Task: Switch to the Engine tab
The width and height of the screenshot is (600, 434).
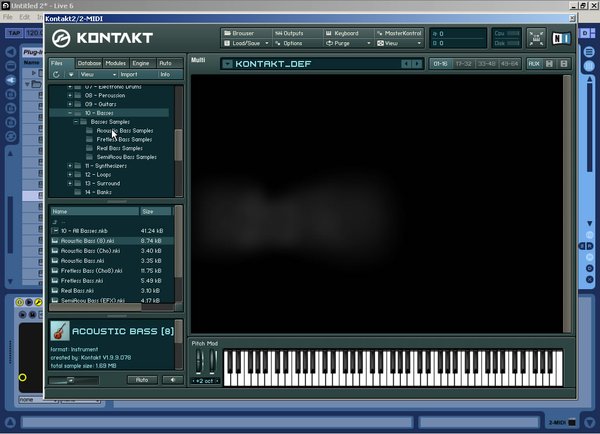Action: (x=142, y=63)
